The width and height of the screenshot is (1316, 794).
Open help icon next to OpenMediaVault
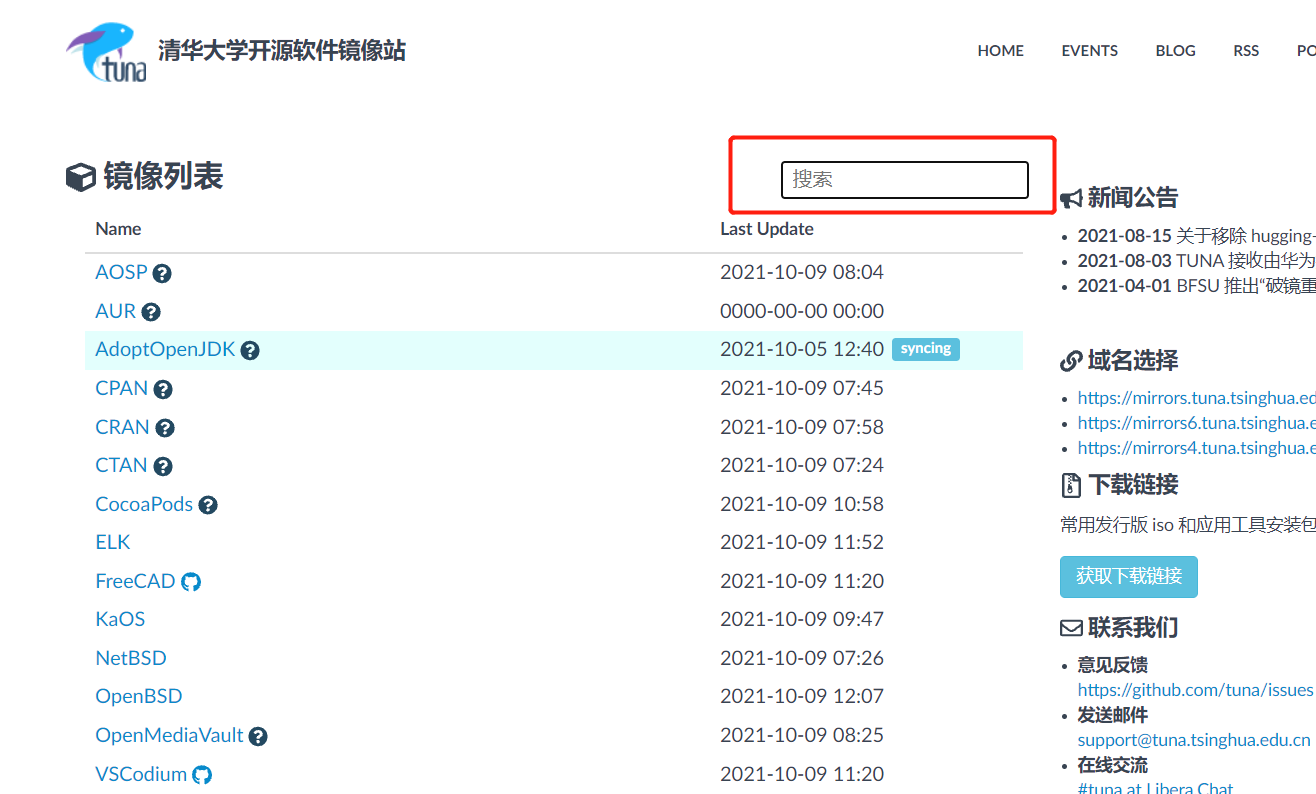click(x=258, y=737)
